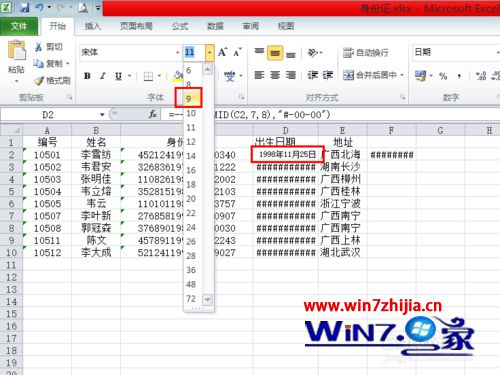Align cell text left
This screenshot has width=500, height=375.
259,75
